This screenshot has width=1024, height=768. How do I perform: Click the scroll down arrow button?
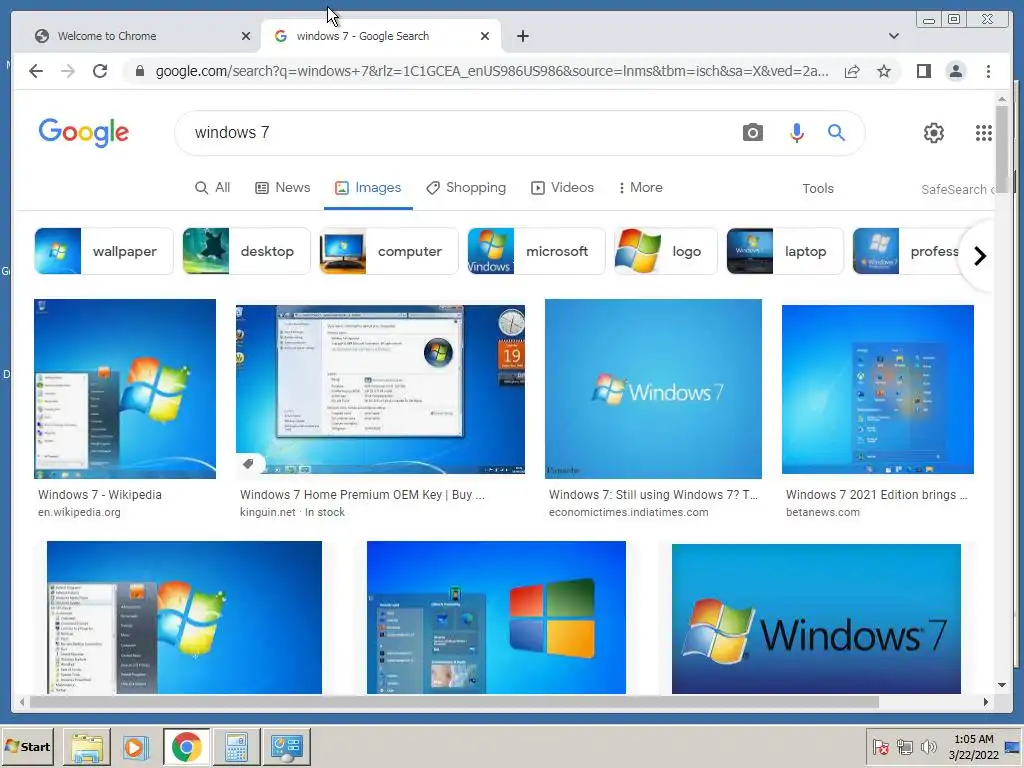(x=1002, y=685)
